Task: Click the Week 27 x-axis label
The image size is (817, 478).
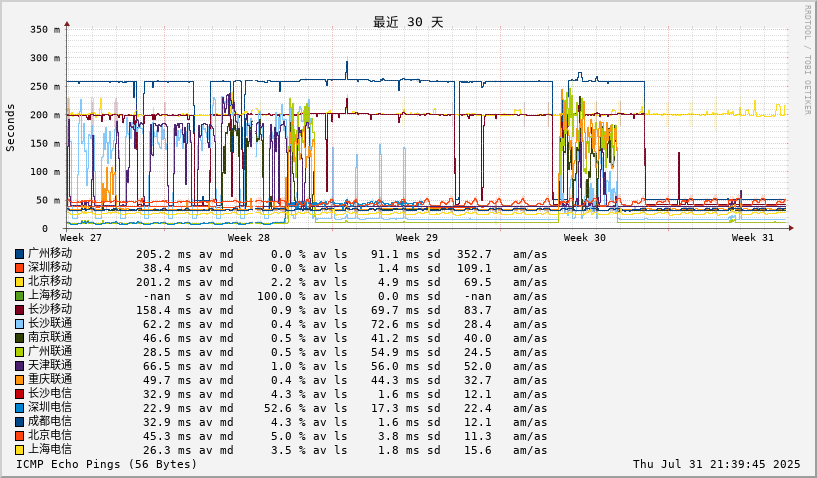Action: pos(81,238)
